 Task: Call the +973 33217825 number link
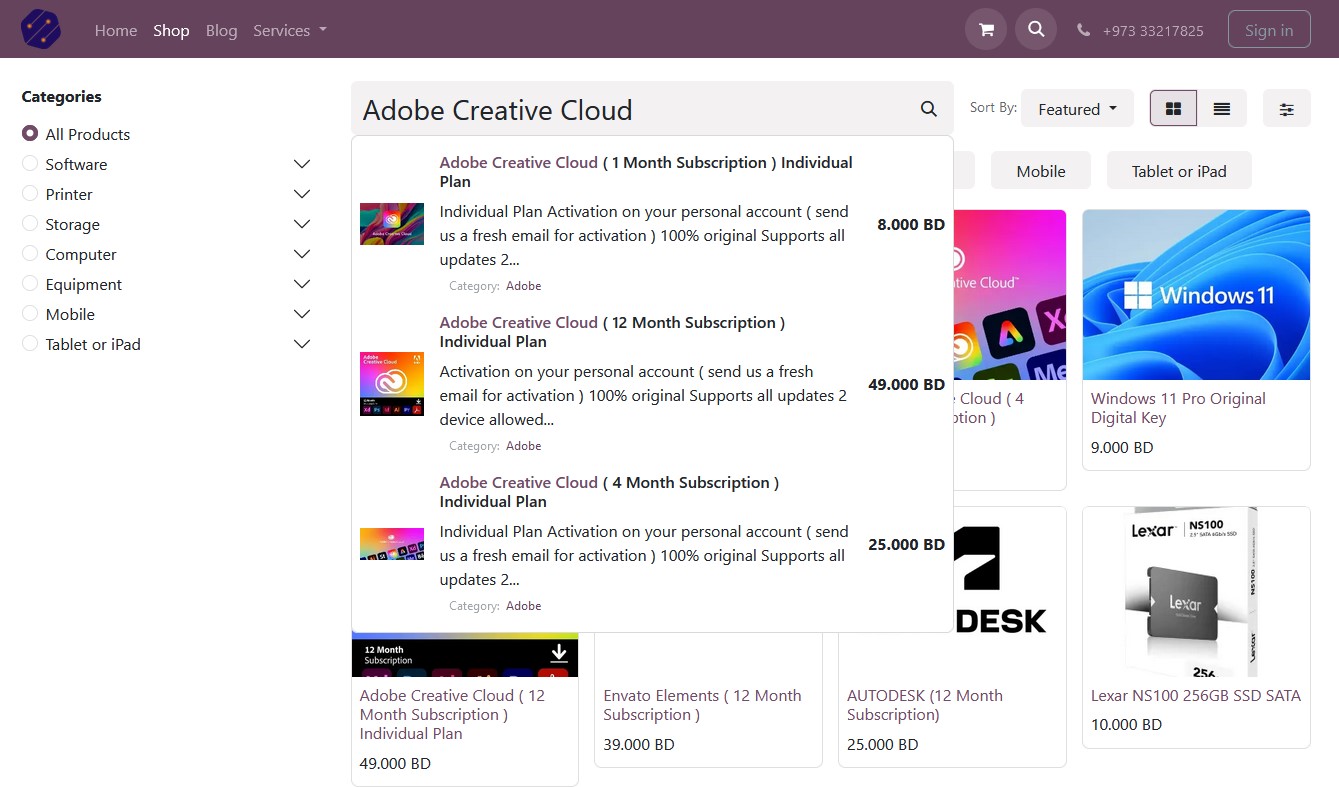pyautogui.click(x=1153, y=31)
